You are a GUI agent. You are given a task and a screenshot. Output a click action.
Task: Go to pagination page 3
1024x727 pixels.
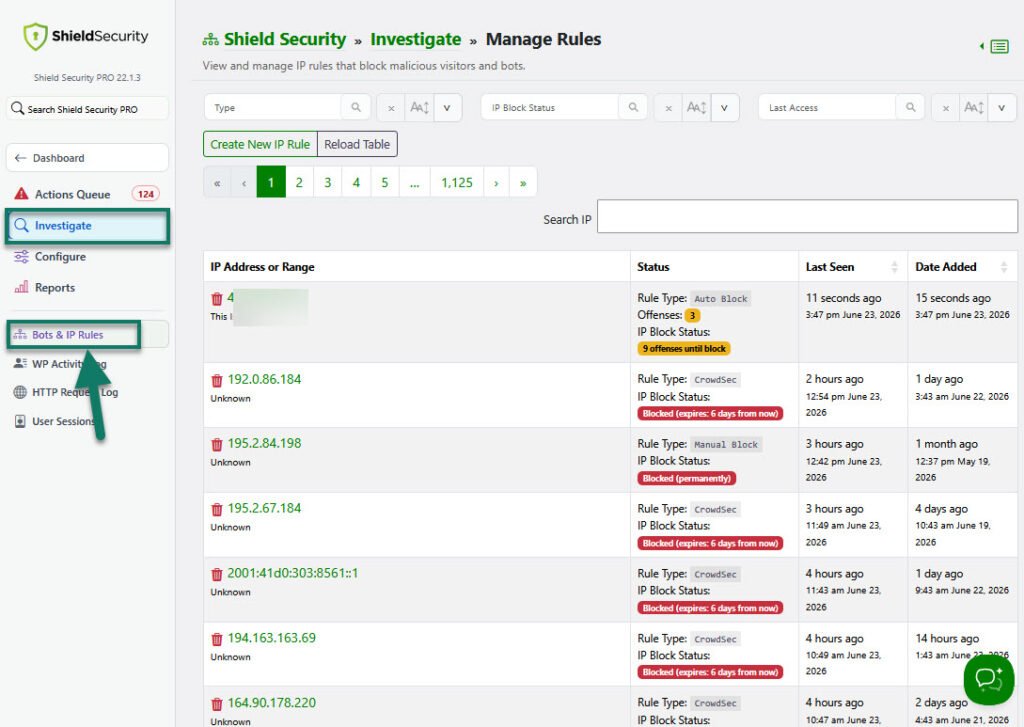(x=328, y=182)
